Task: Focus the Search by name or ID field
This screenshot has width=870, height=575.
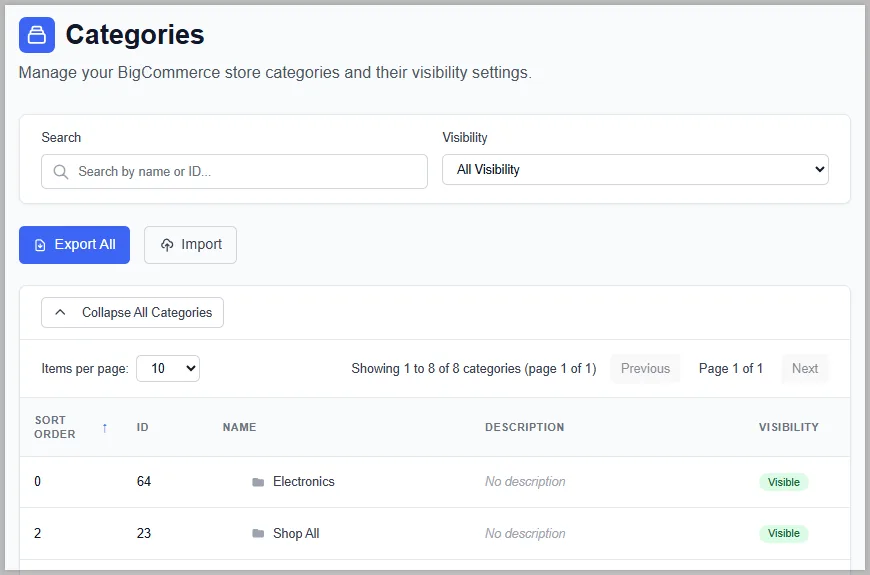Action: (234, 172)
